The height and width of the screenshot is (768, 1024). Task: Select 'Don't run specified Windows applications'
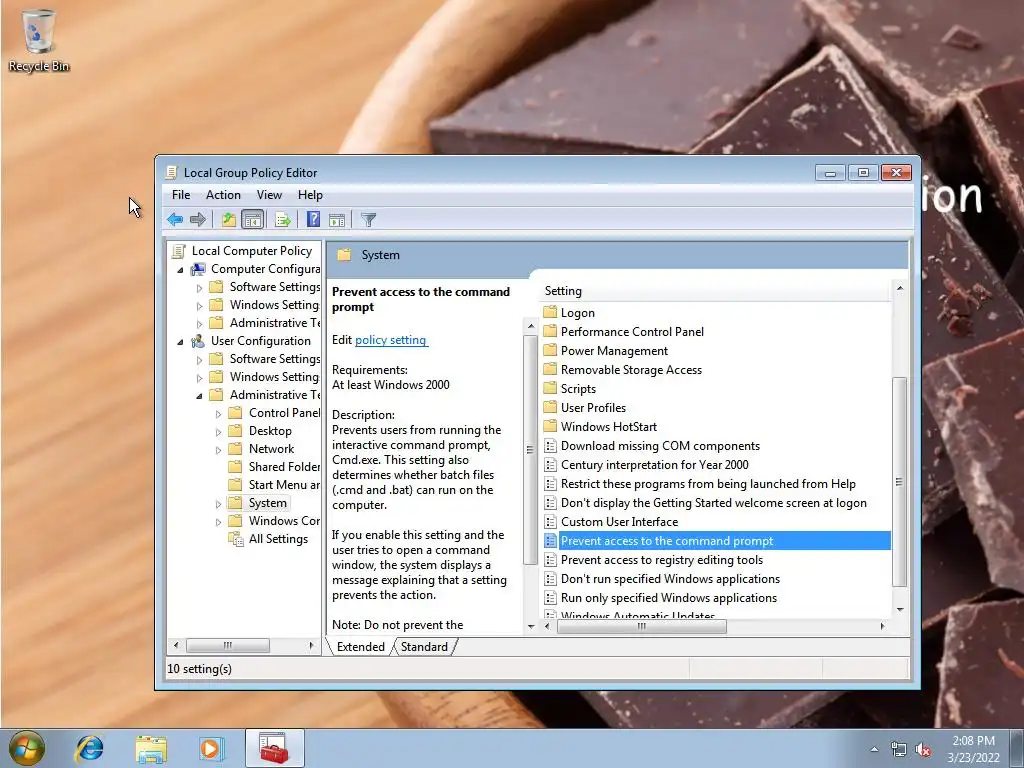click(x=670, y=579)
